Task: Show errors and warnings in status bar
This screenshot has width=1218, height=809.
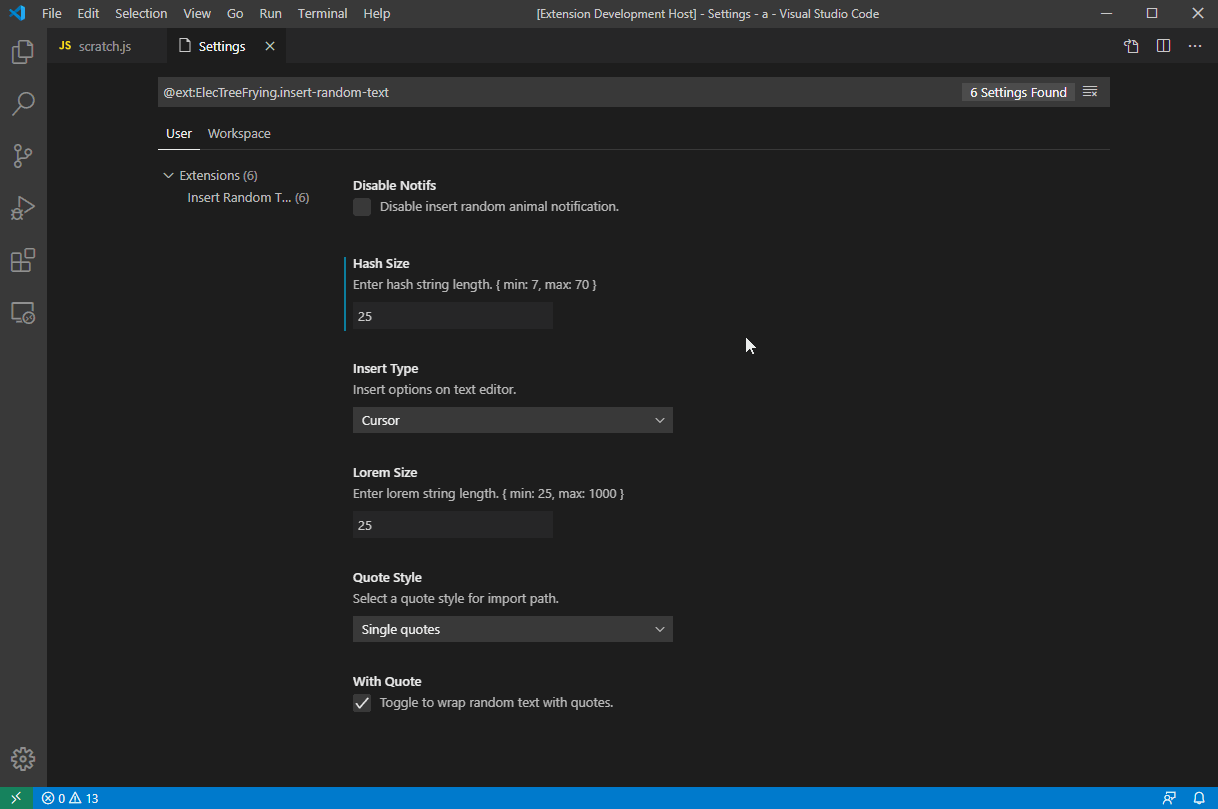Action: (x=70, y=798)
